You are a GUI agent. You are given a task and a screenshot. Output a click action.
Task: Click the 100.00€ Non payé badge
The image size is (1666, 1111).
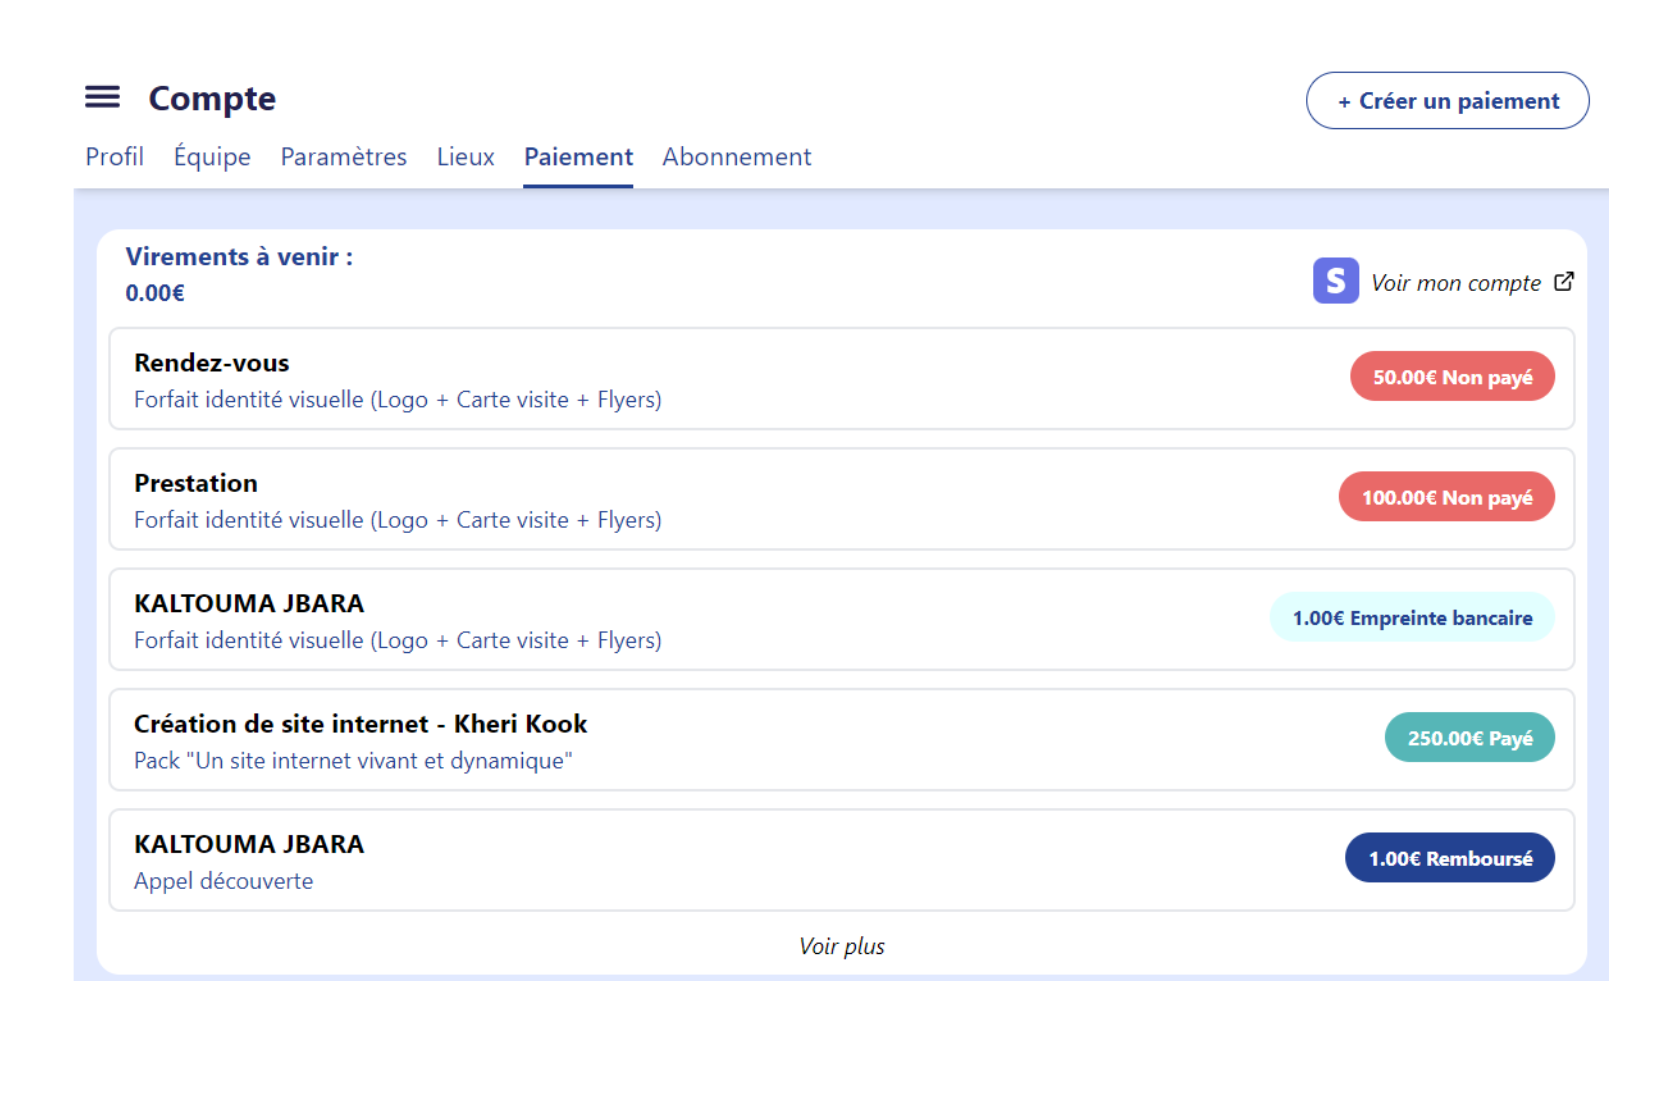coord(1446,497)
